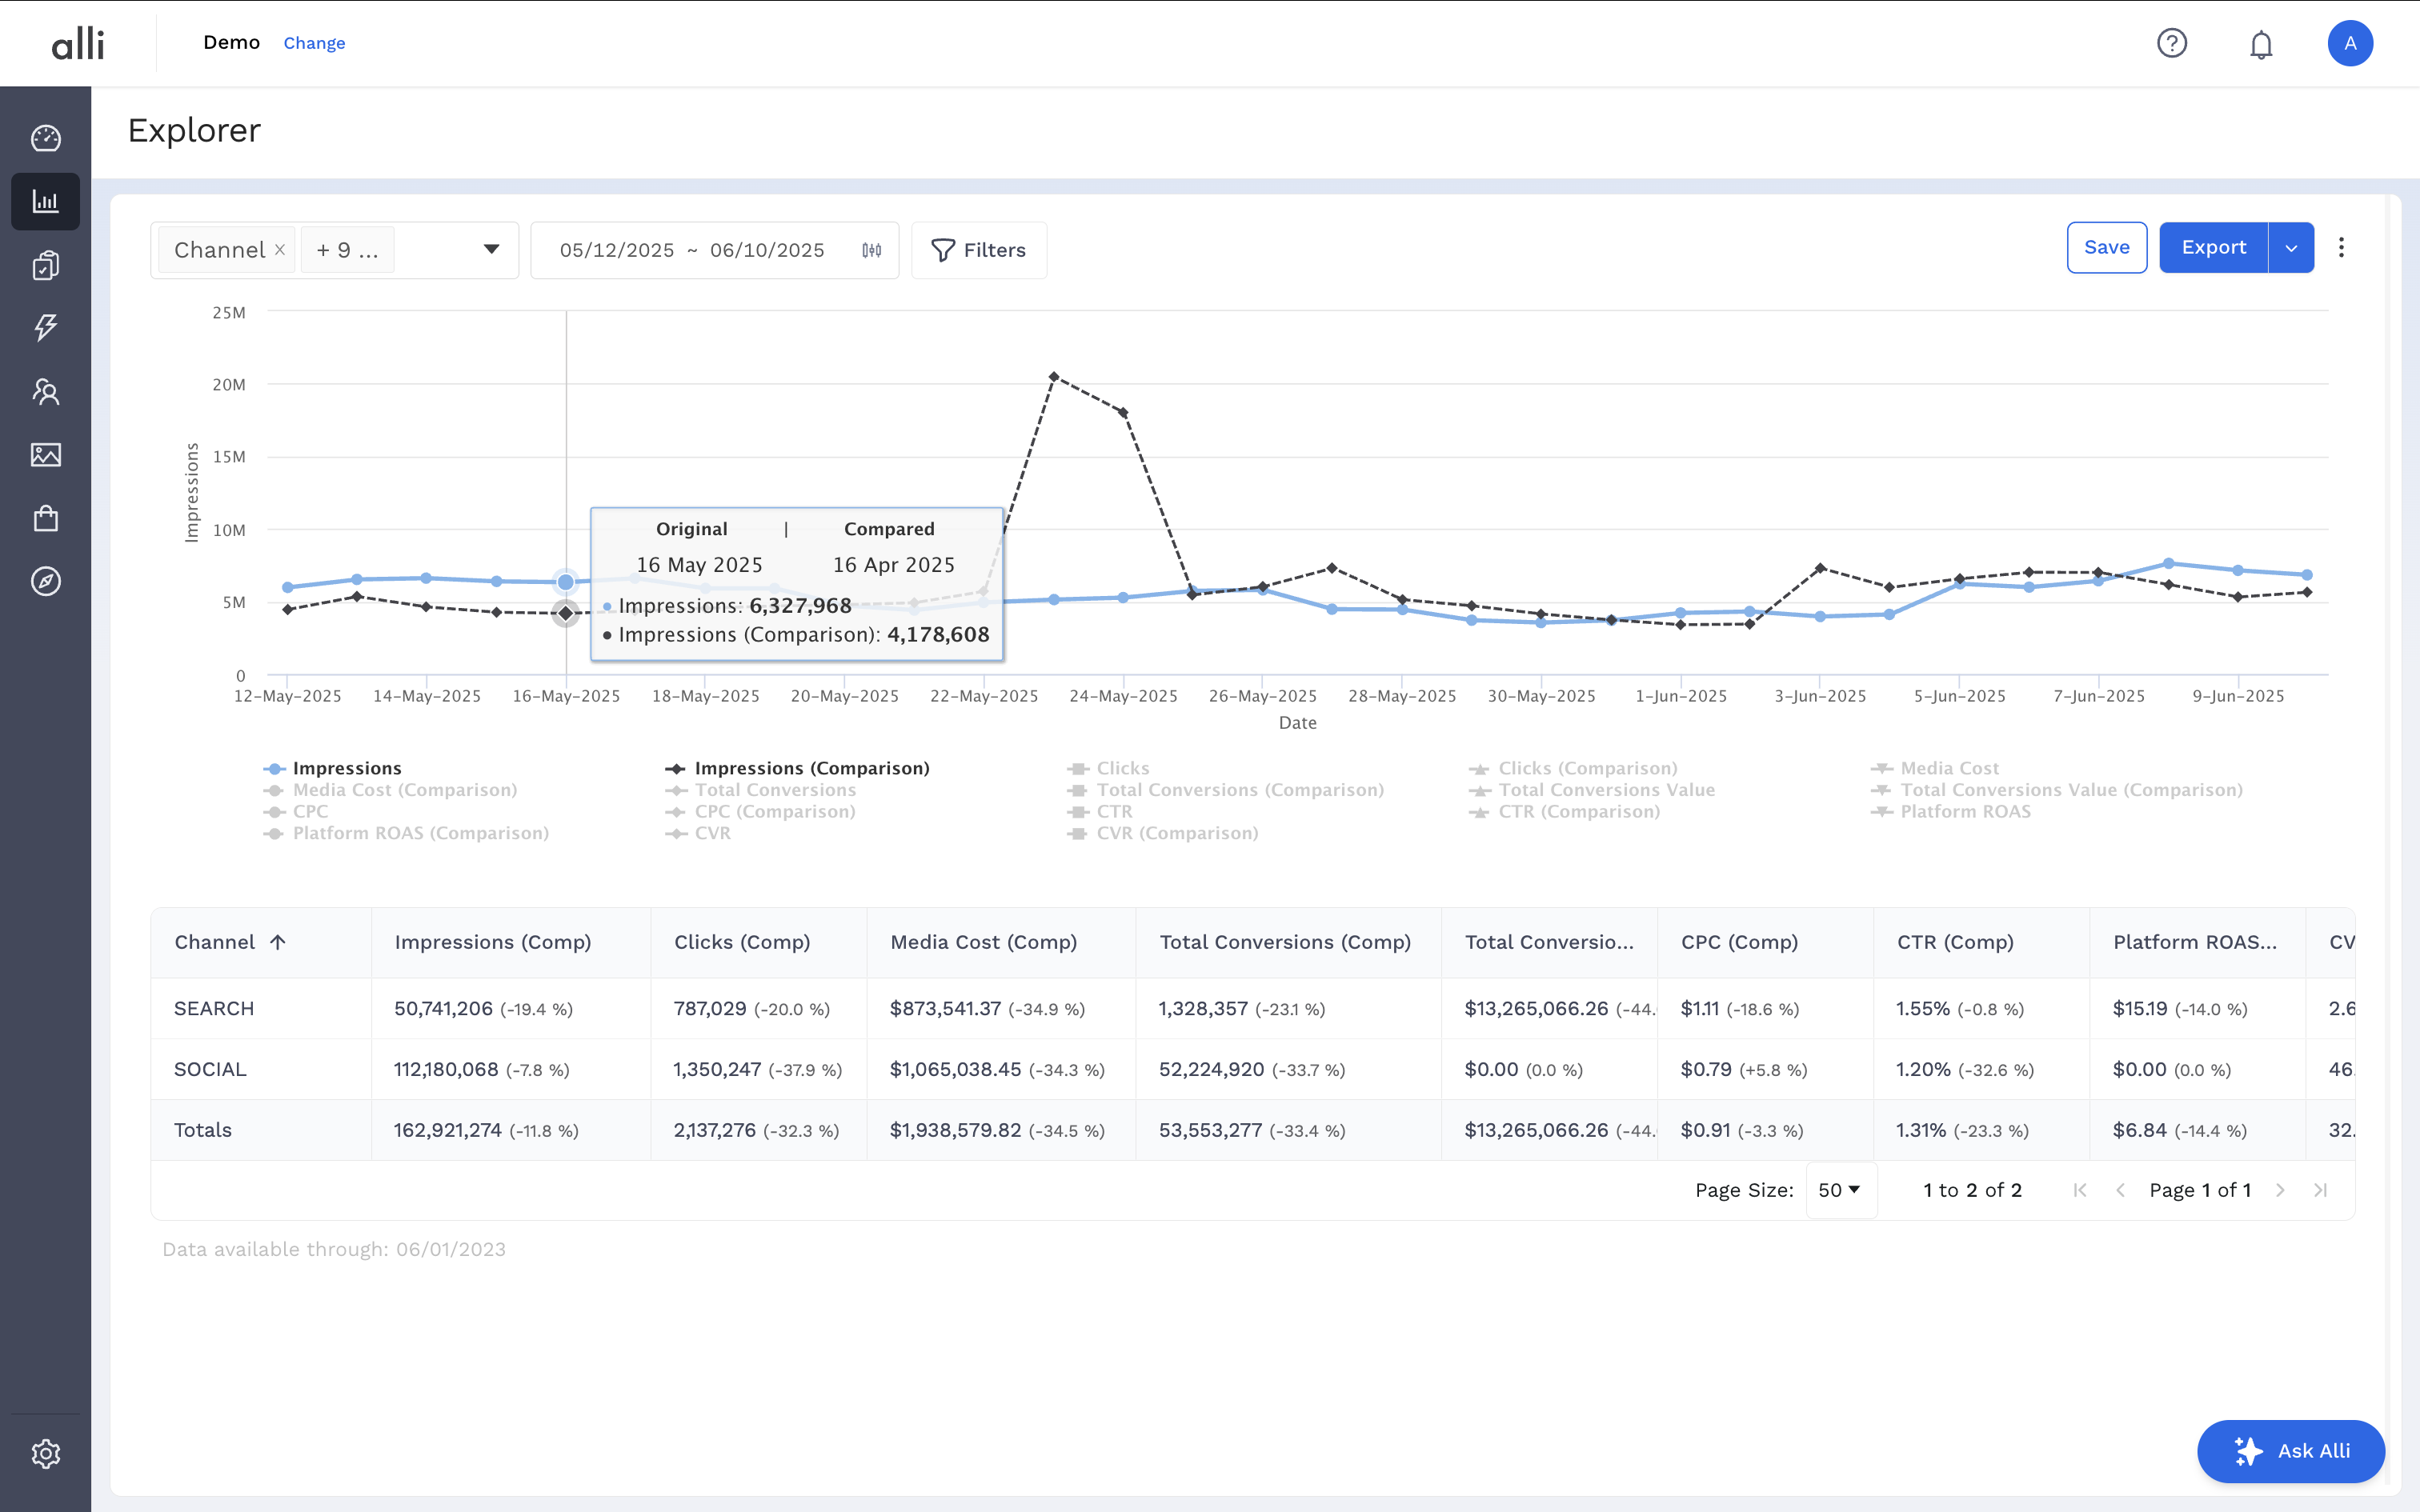Screen dimensions: 2420x1512
Task: Expand the dimension selector dropdown arrow
Action: 491,250
